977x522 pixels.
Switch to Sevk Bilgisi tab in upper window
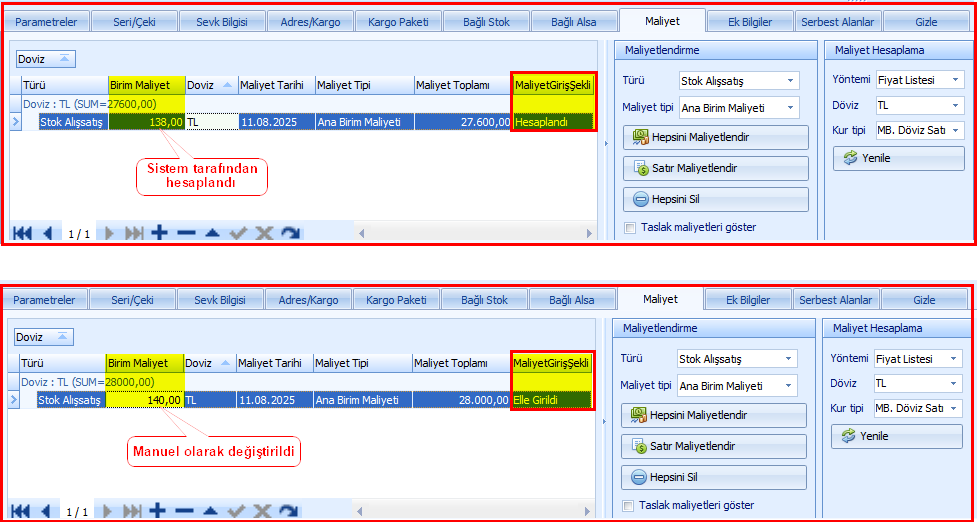click(222, 21)
